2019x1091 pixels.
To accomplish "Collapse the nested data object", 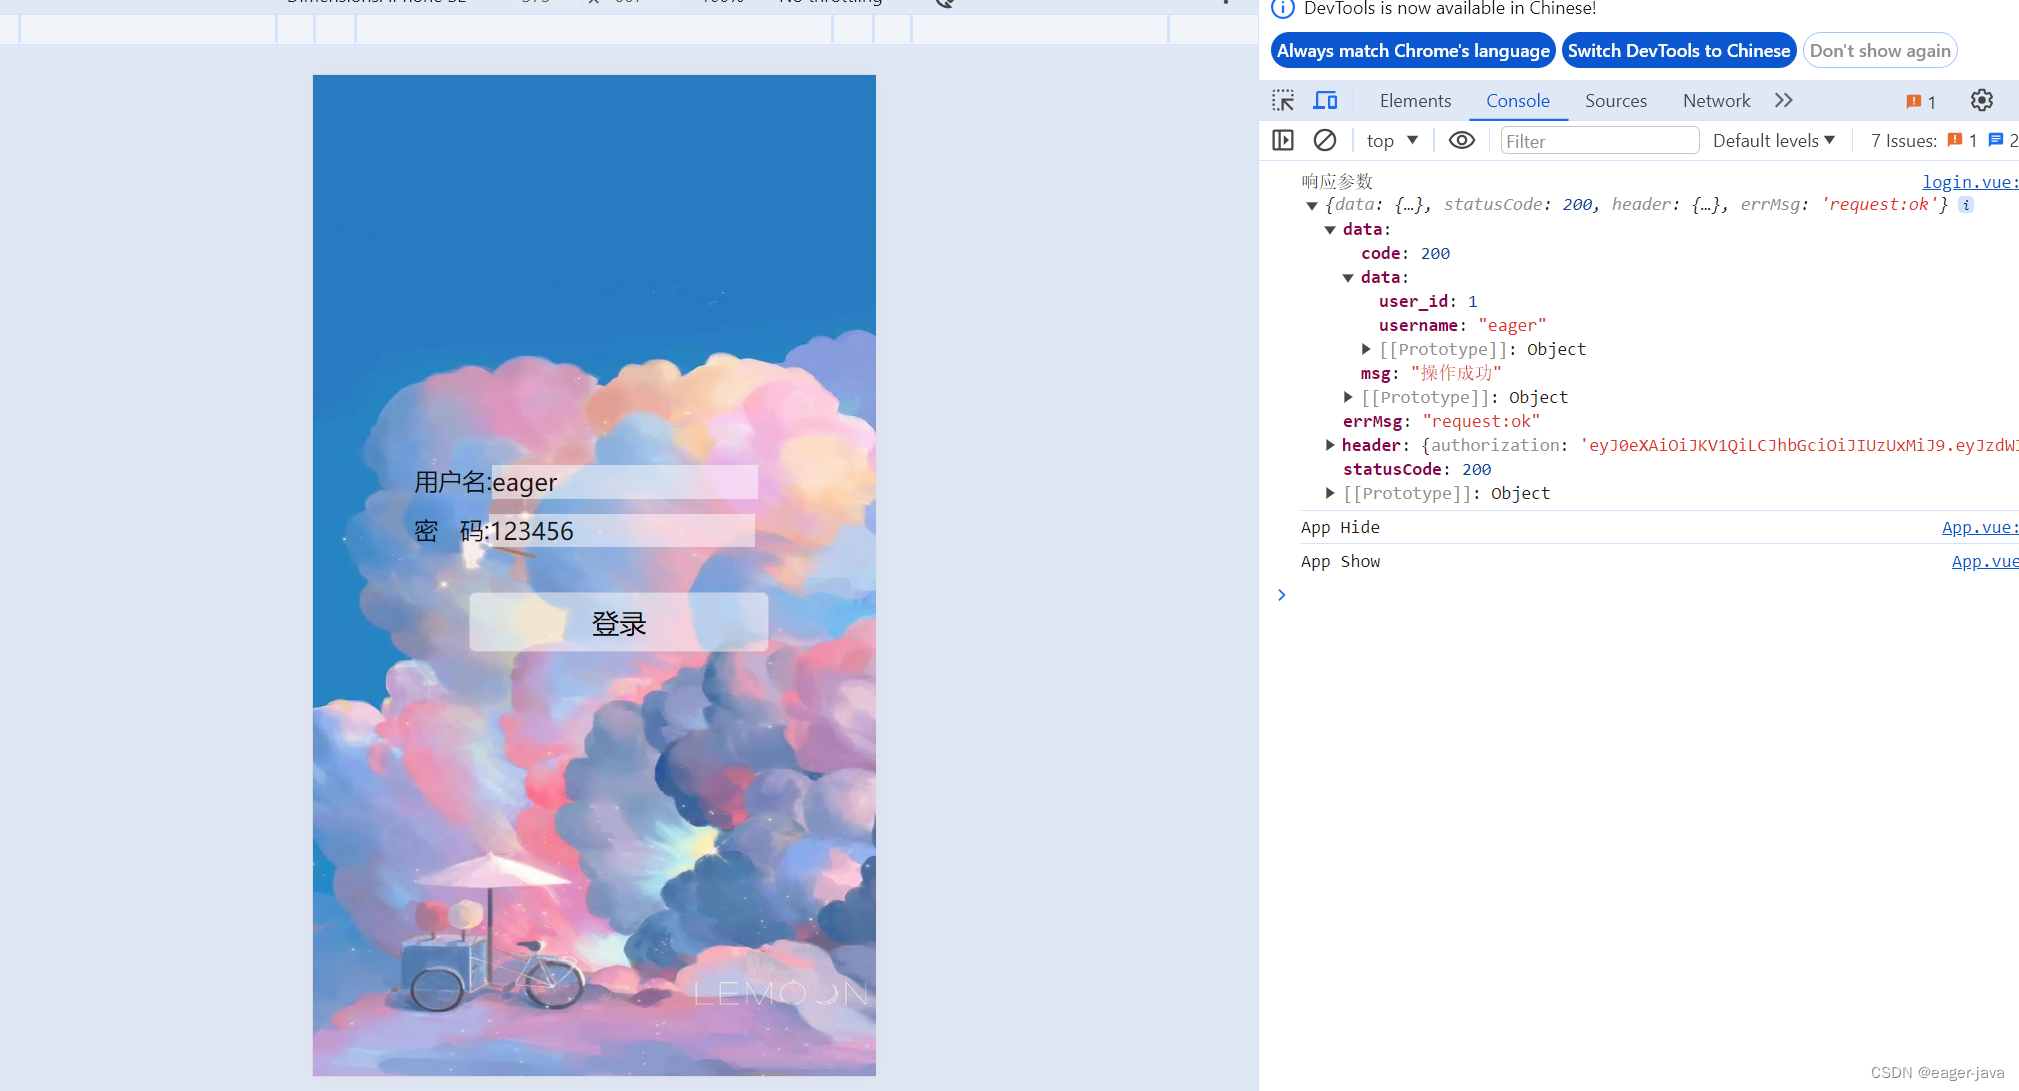I will [x=1348, y=278].
